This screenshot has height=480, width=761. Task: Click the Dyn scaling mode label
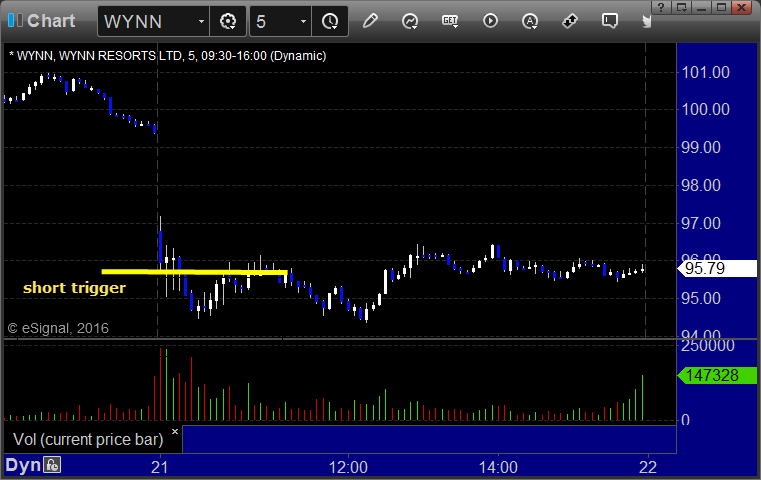pyautogui.click(x=23, y=465)
